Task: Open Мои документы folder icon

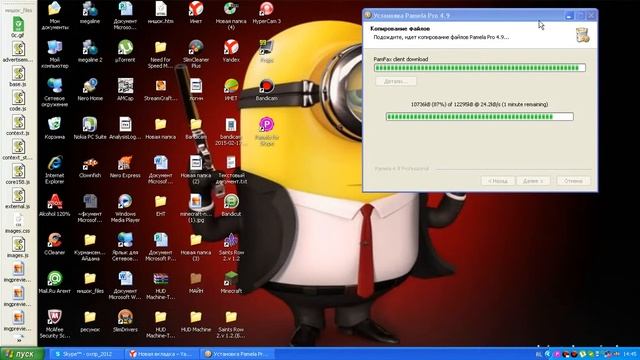Action: click(55, 15)
